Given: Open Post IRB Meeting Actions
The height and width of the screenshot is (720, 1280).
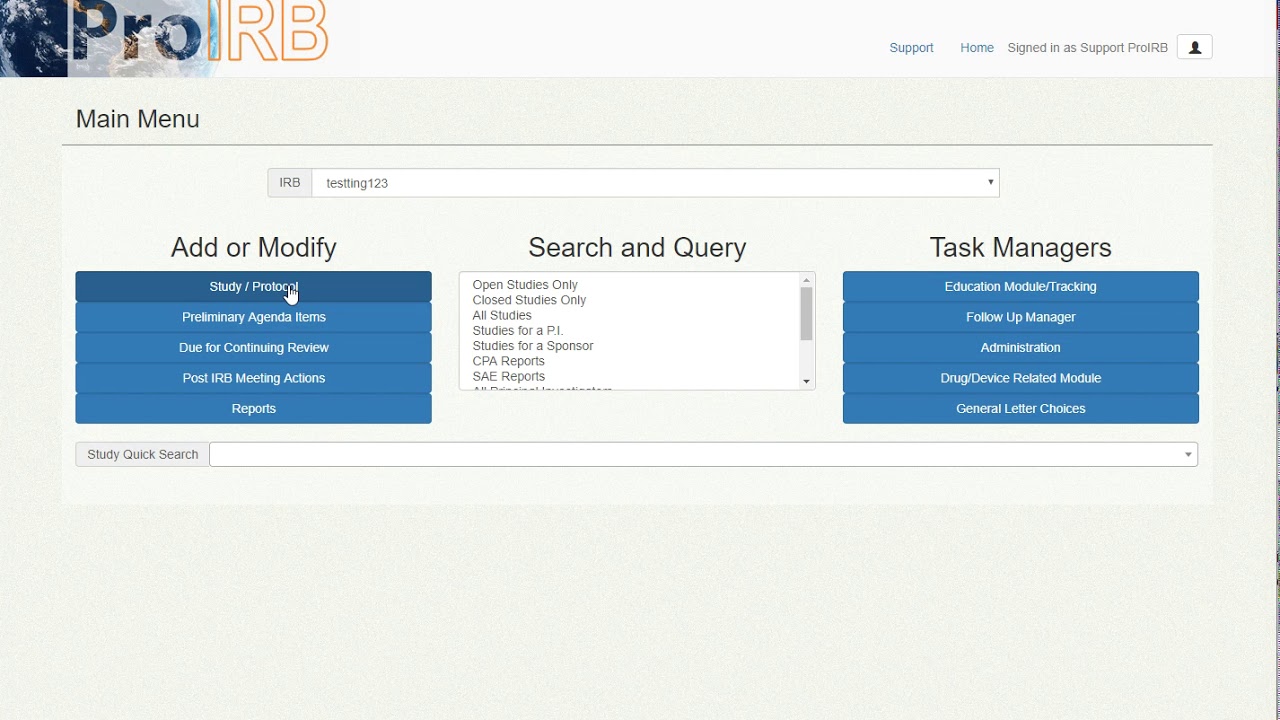Looking at the screenshot, I should 253,378.
